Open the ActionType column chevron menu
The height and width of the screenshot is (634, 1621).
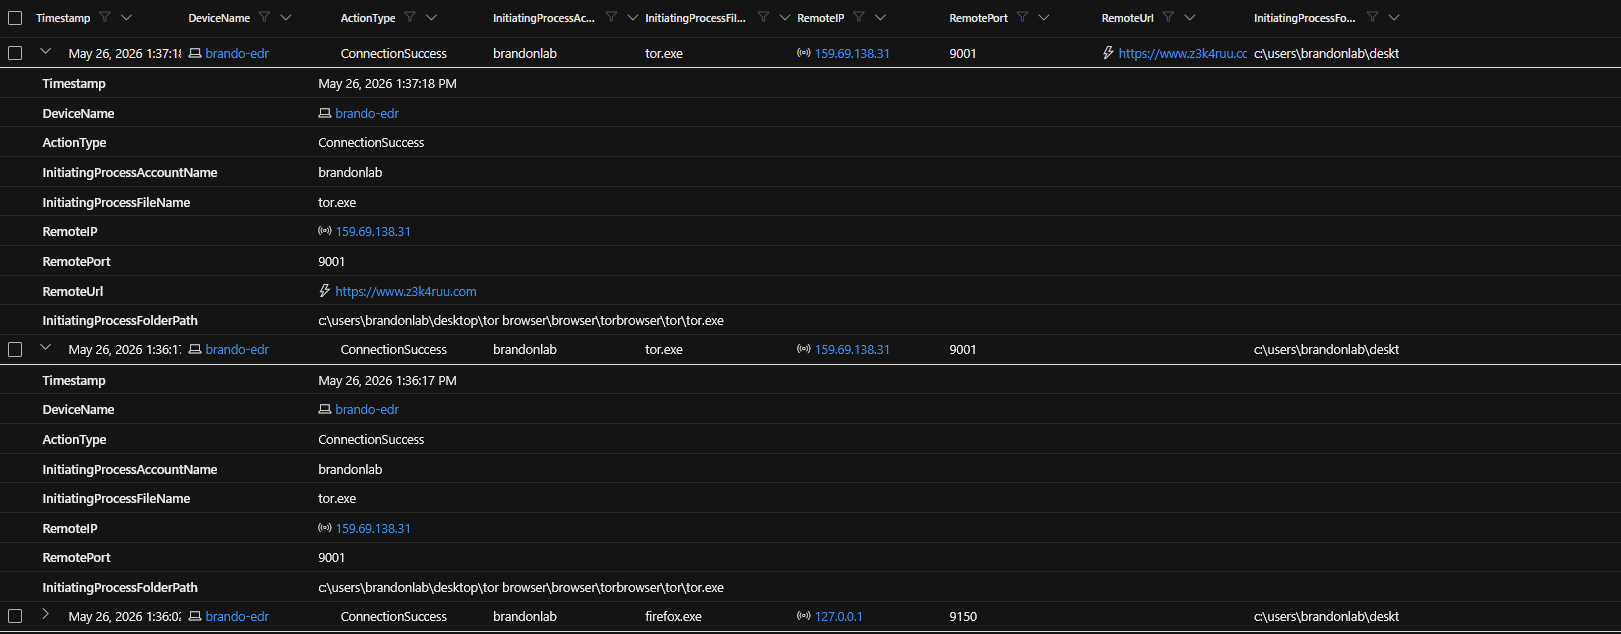click(x=431, y=17)
